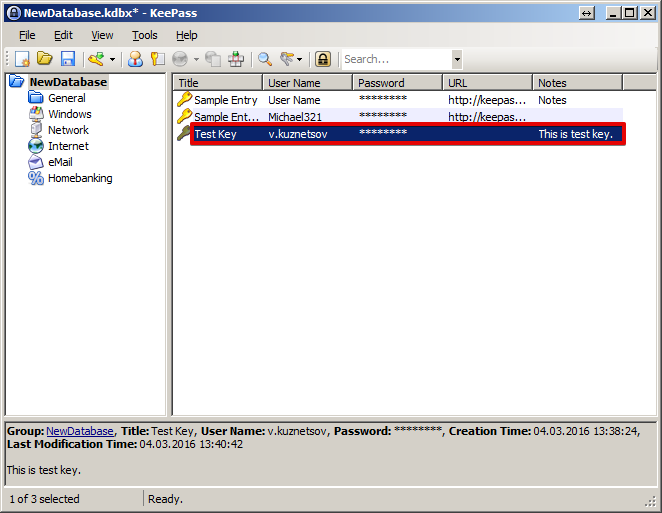Click the Add Entry key icon
The image size is (662, 513).
click(x=96, y=59)
